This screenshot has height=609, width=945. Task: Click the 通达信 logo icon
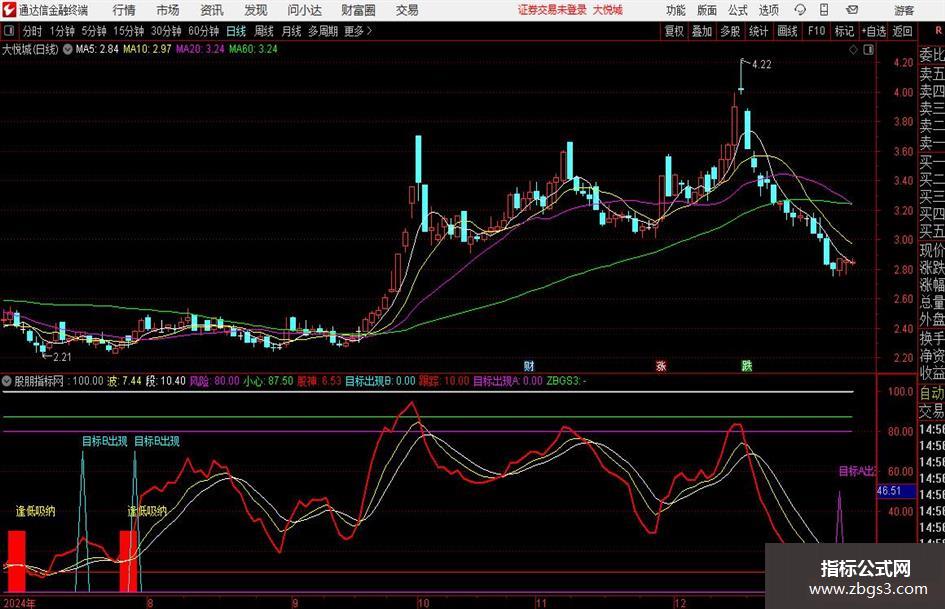click(x=9, y=10)
